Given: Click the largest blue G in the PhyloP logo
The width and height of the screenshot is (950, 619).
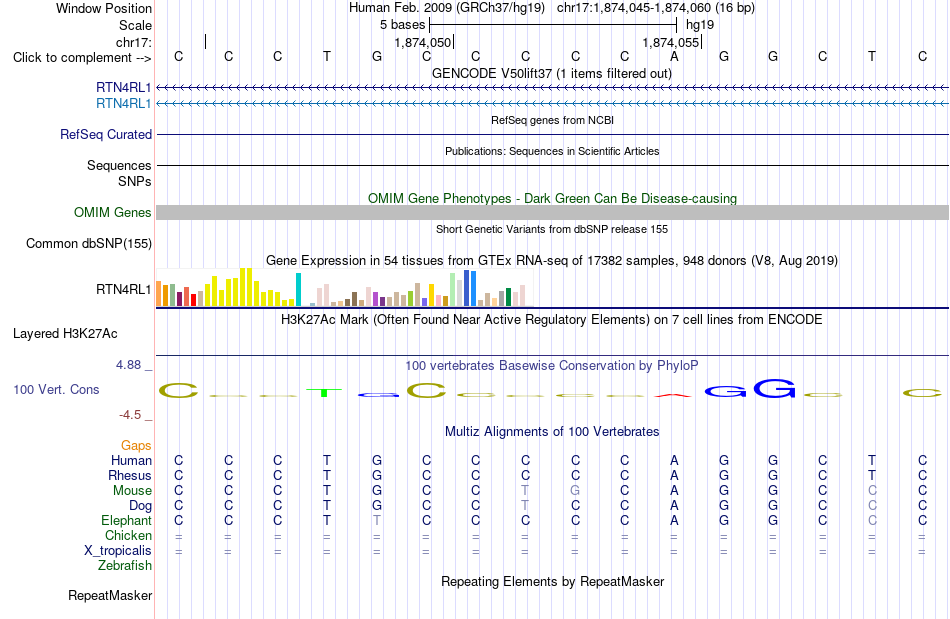Looking at the screenshot, I should click(x=774, y=388).
